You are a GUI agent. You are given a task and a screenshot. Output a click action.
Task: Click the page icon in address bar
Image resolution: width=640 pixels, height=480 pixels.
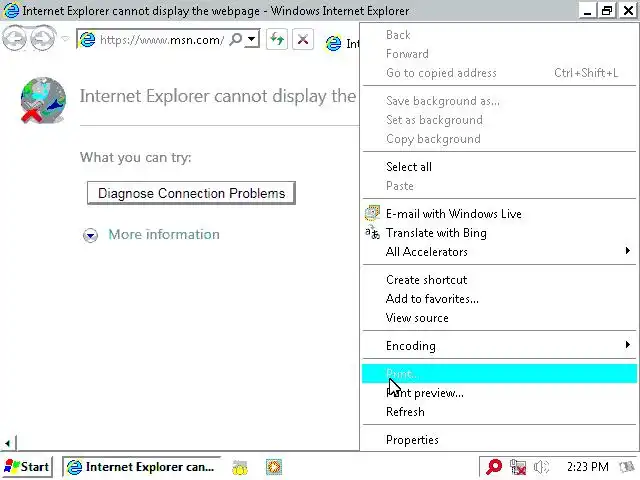87,40
